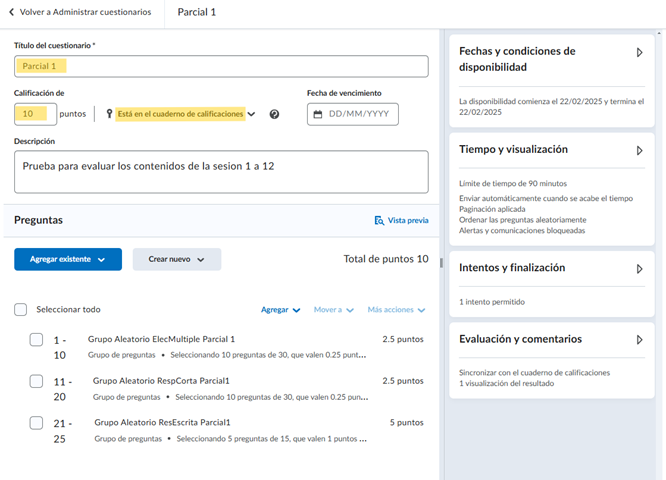The width and height of the screenshot is (666, 480).
Task: Open the Agregar menu above question list
Action: 280,310
